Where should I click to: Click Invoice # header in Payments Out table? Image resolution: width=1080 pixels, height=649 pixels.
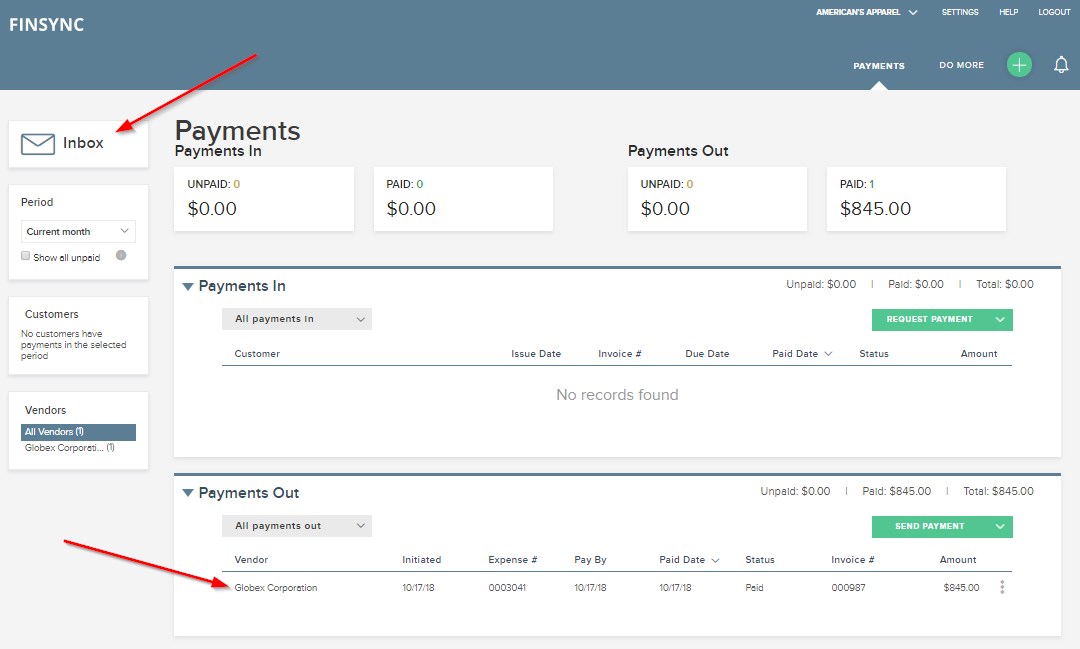point(853,560)
